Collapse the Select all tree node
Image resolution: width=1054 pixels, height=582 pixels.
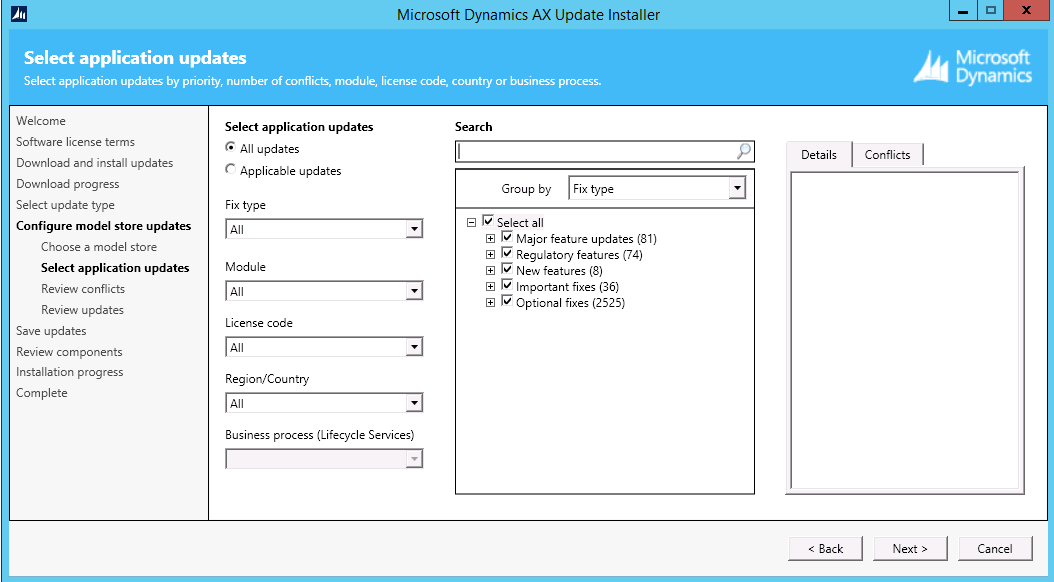pyautogui.click(x=471, y=222)
